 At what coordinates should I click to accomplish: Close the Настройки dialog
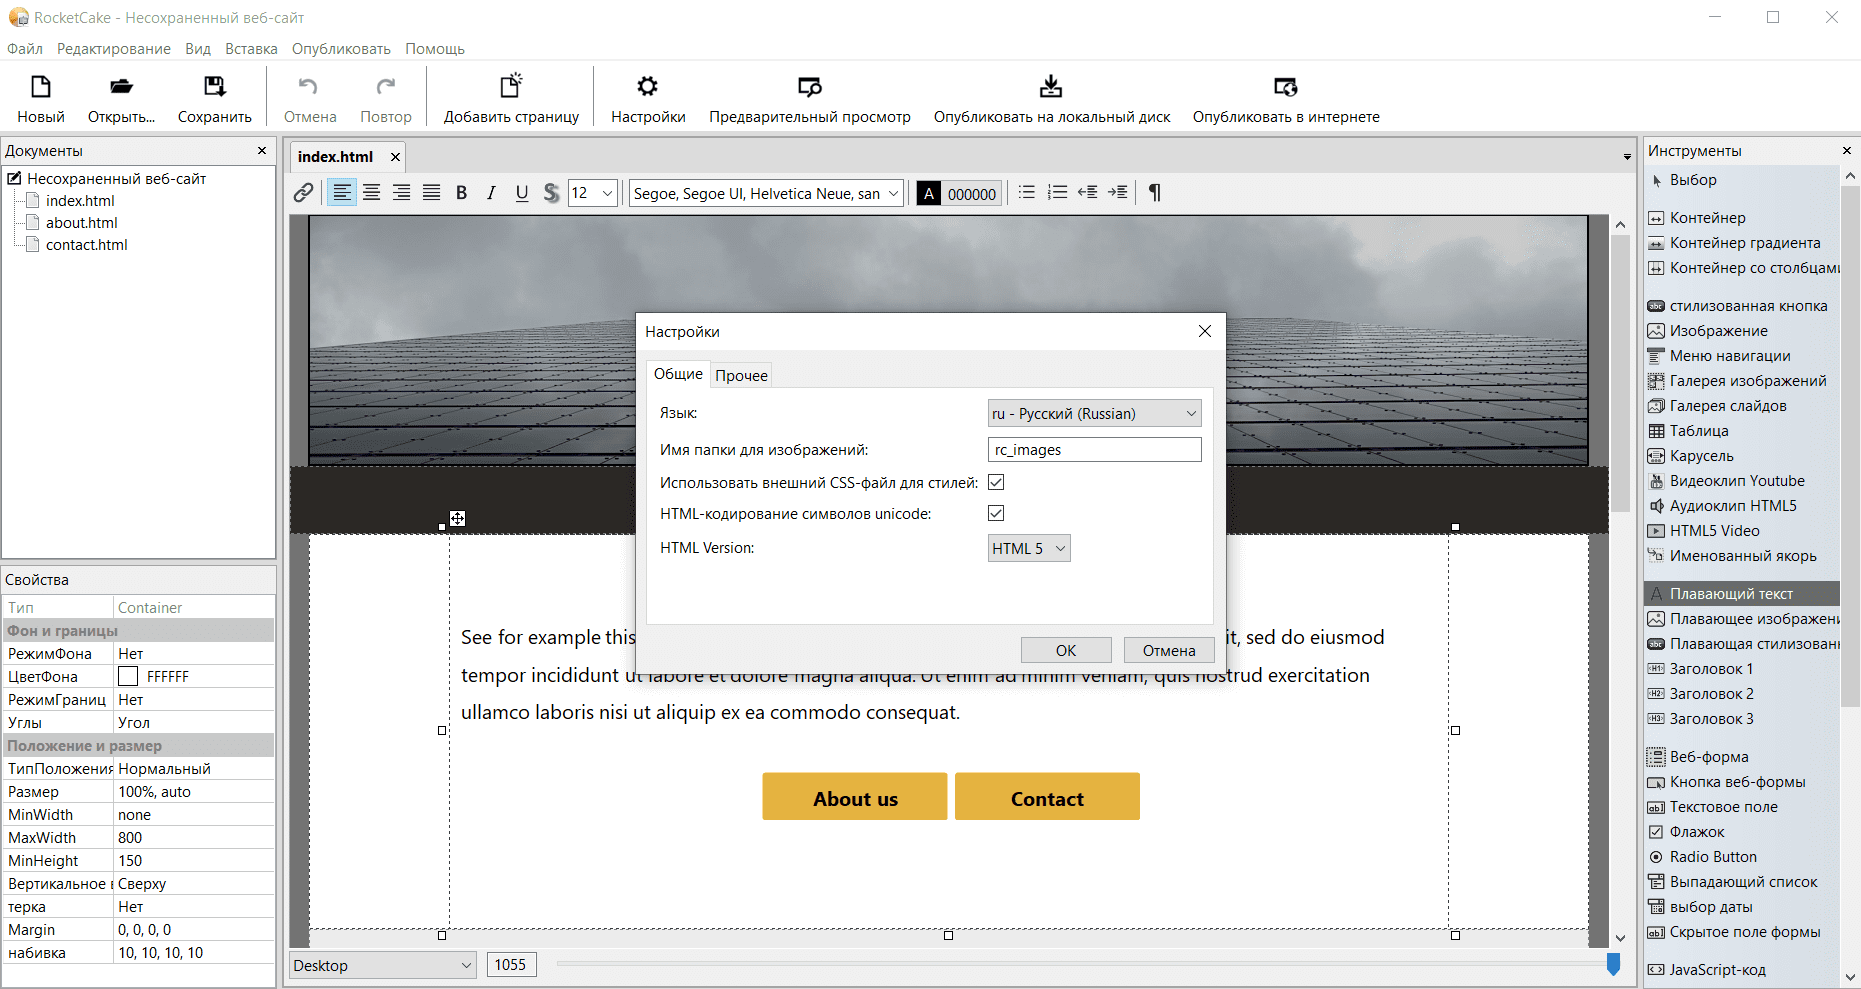coord(1205,331)
